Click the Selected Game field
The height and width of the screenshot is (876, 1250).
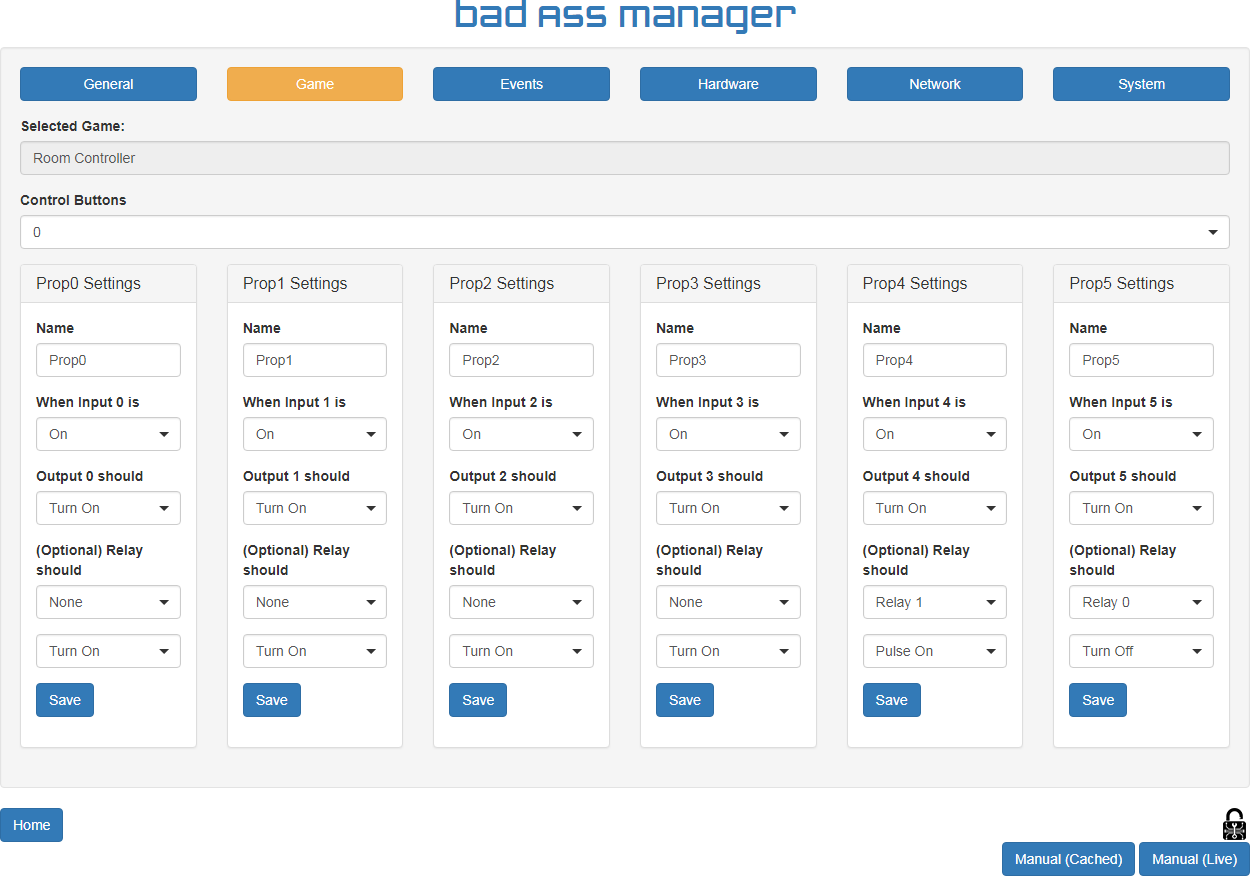coord(624,158)
